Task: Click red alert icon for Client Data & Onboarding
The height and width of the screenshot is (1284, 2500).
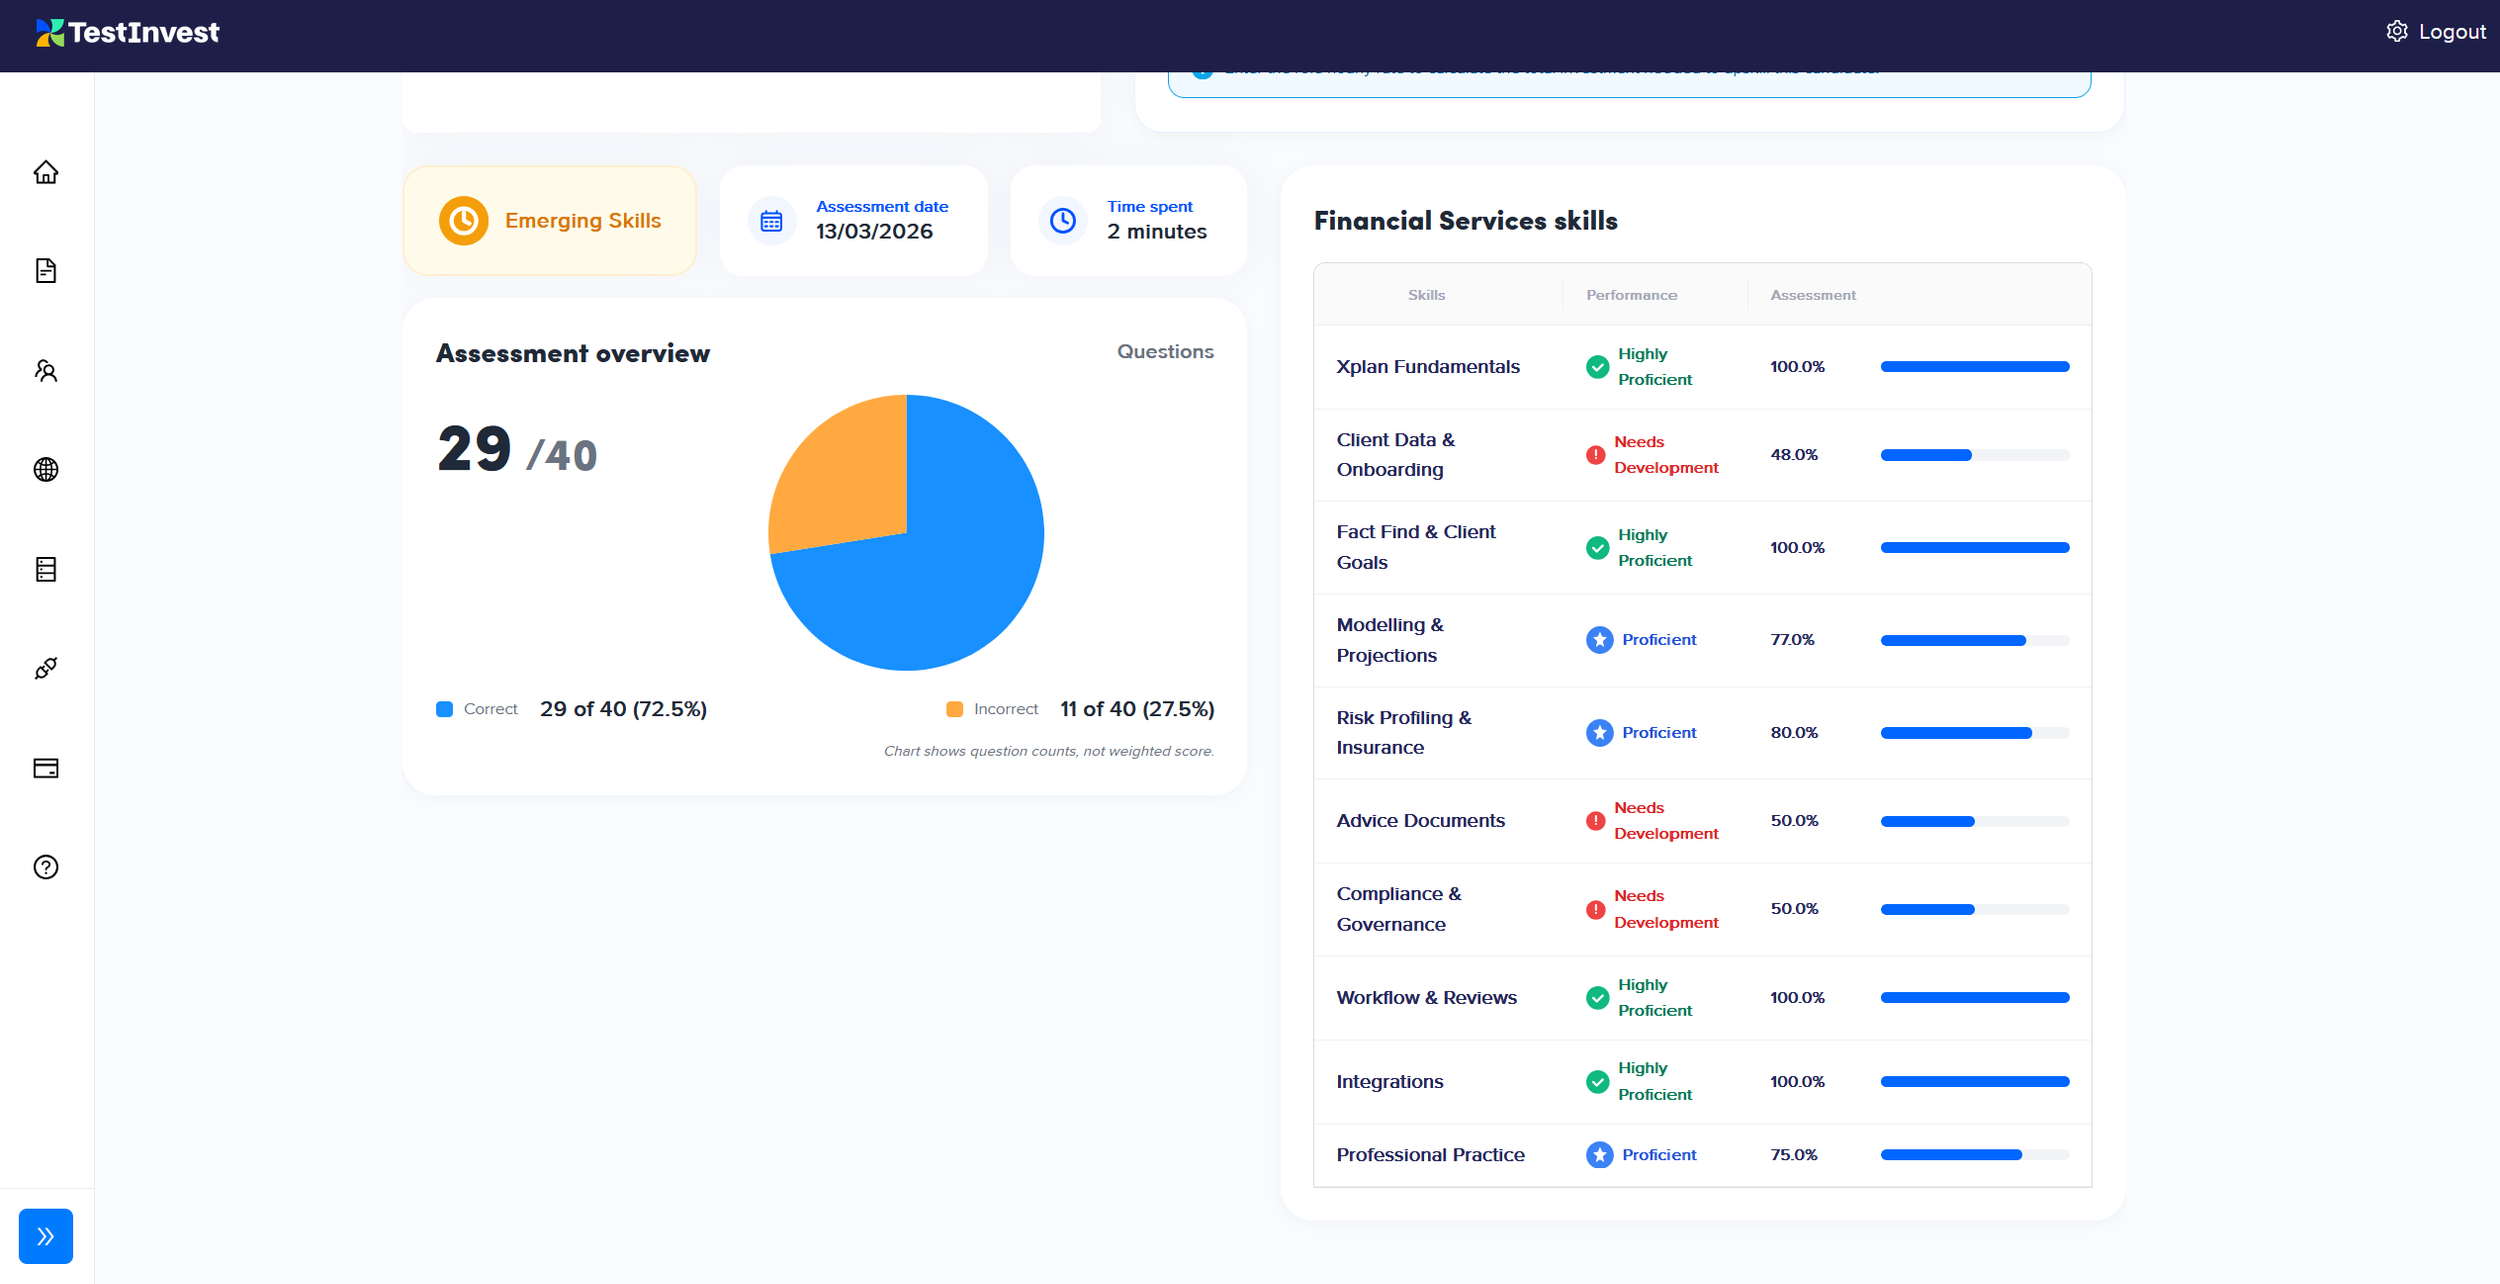Action: pyautogui.click(x=1596, y=455)
